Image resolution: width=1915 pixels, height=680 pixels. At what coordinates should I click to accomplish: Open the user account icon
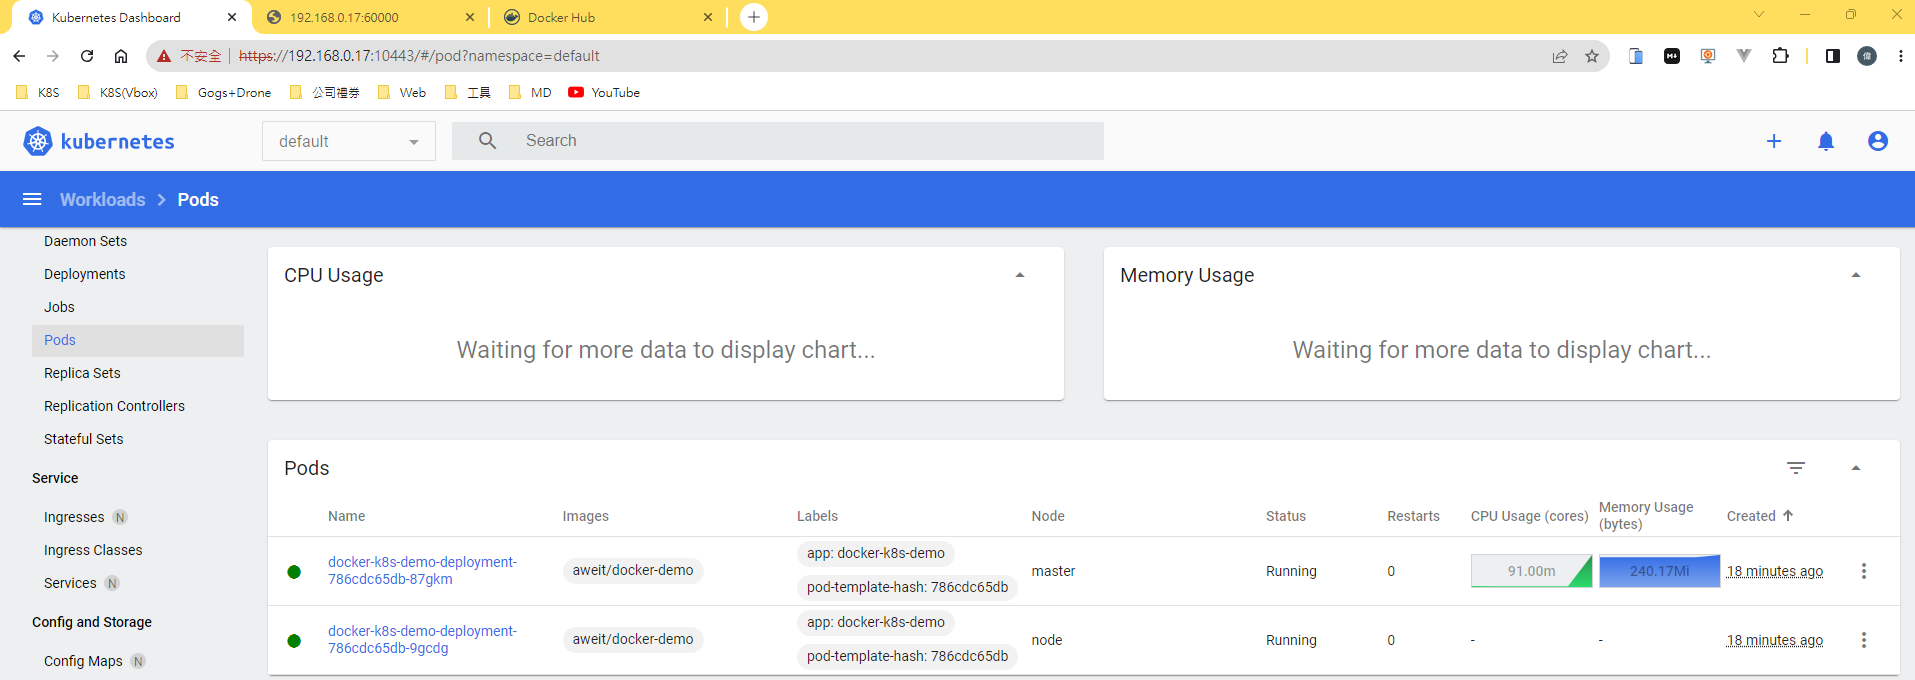pyautogui.click(x=1878, y=141)
